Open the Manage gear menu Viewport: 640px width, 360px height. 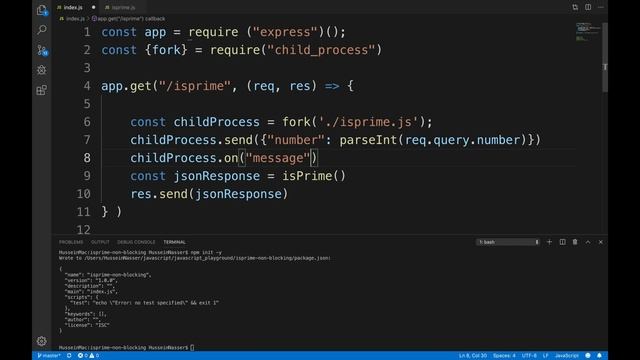point(42,341)
